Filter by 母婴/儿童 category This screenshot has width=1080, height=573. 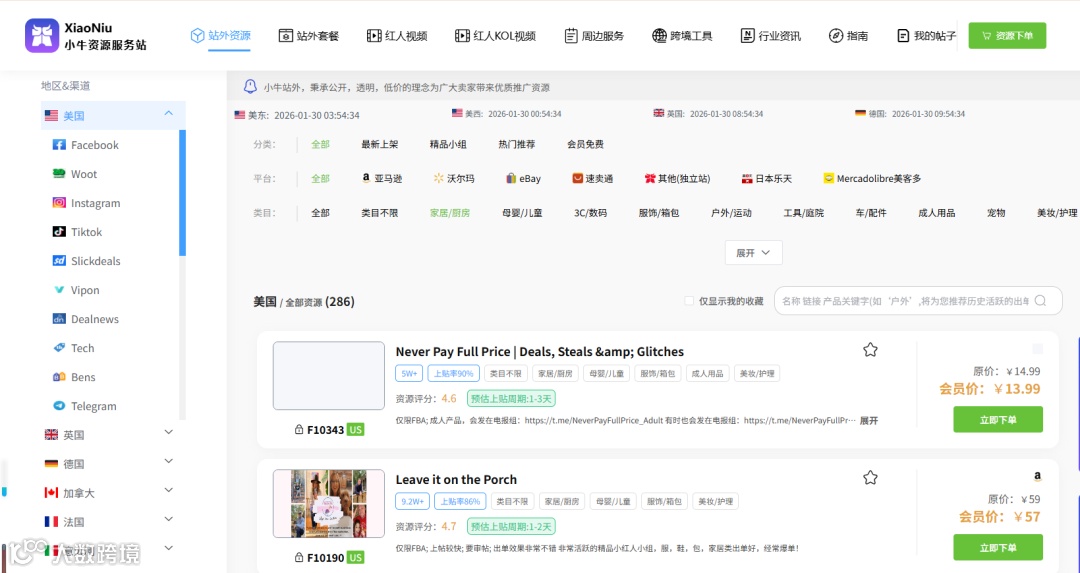coord(522,213)
